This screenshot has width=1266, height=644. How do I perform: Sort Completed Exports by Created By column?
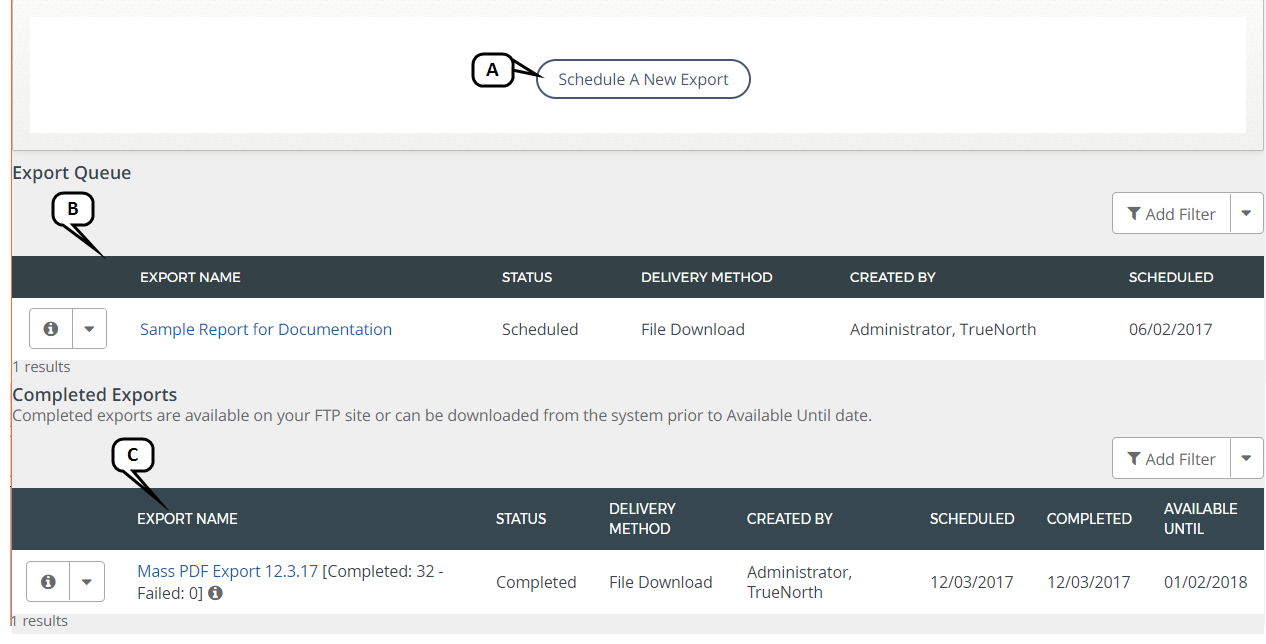789,519
